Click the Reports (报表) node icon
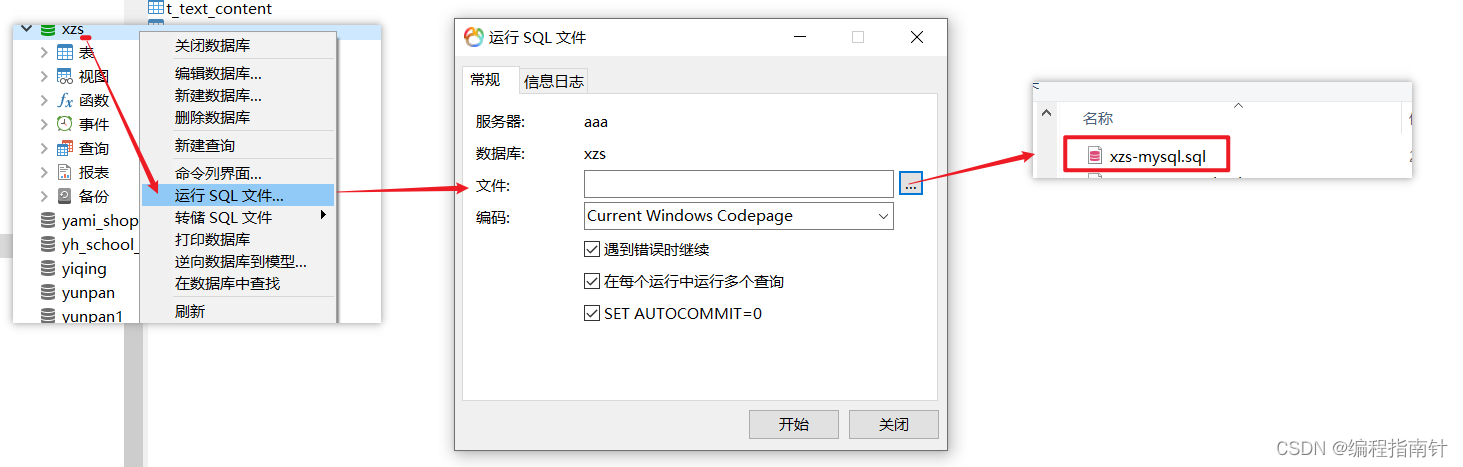This screenshot has height=467, width=1463. pos(65,172)
